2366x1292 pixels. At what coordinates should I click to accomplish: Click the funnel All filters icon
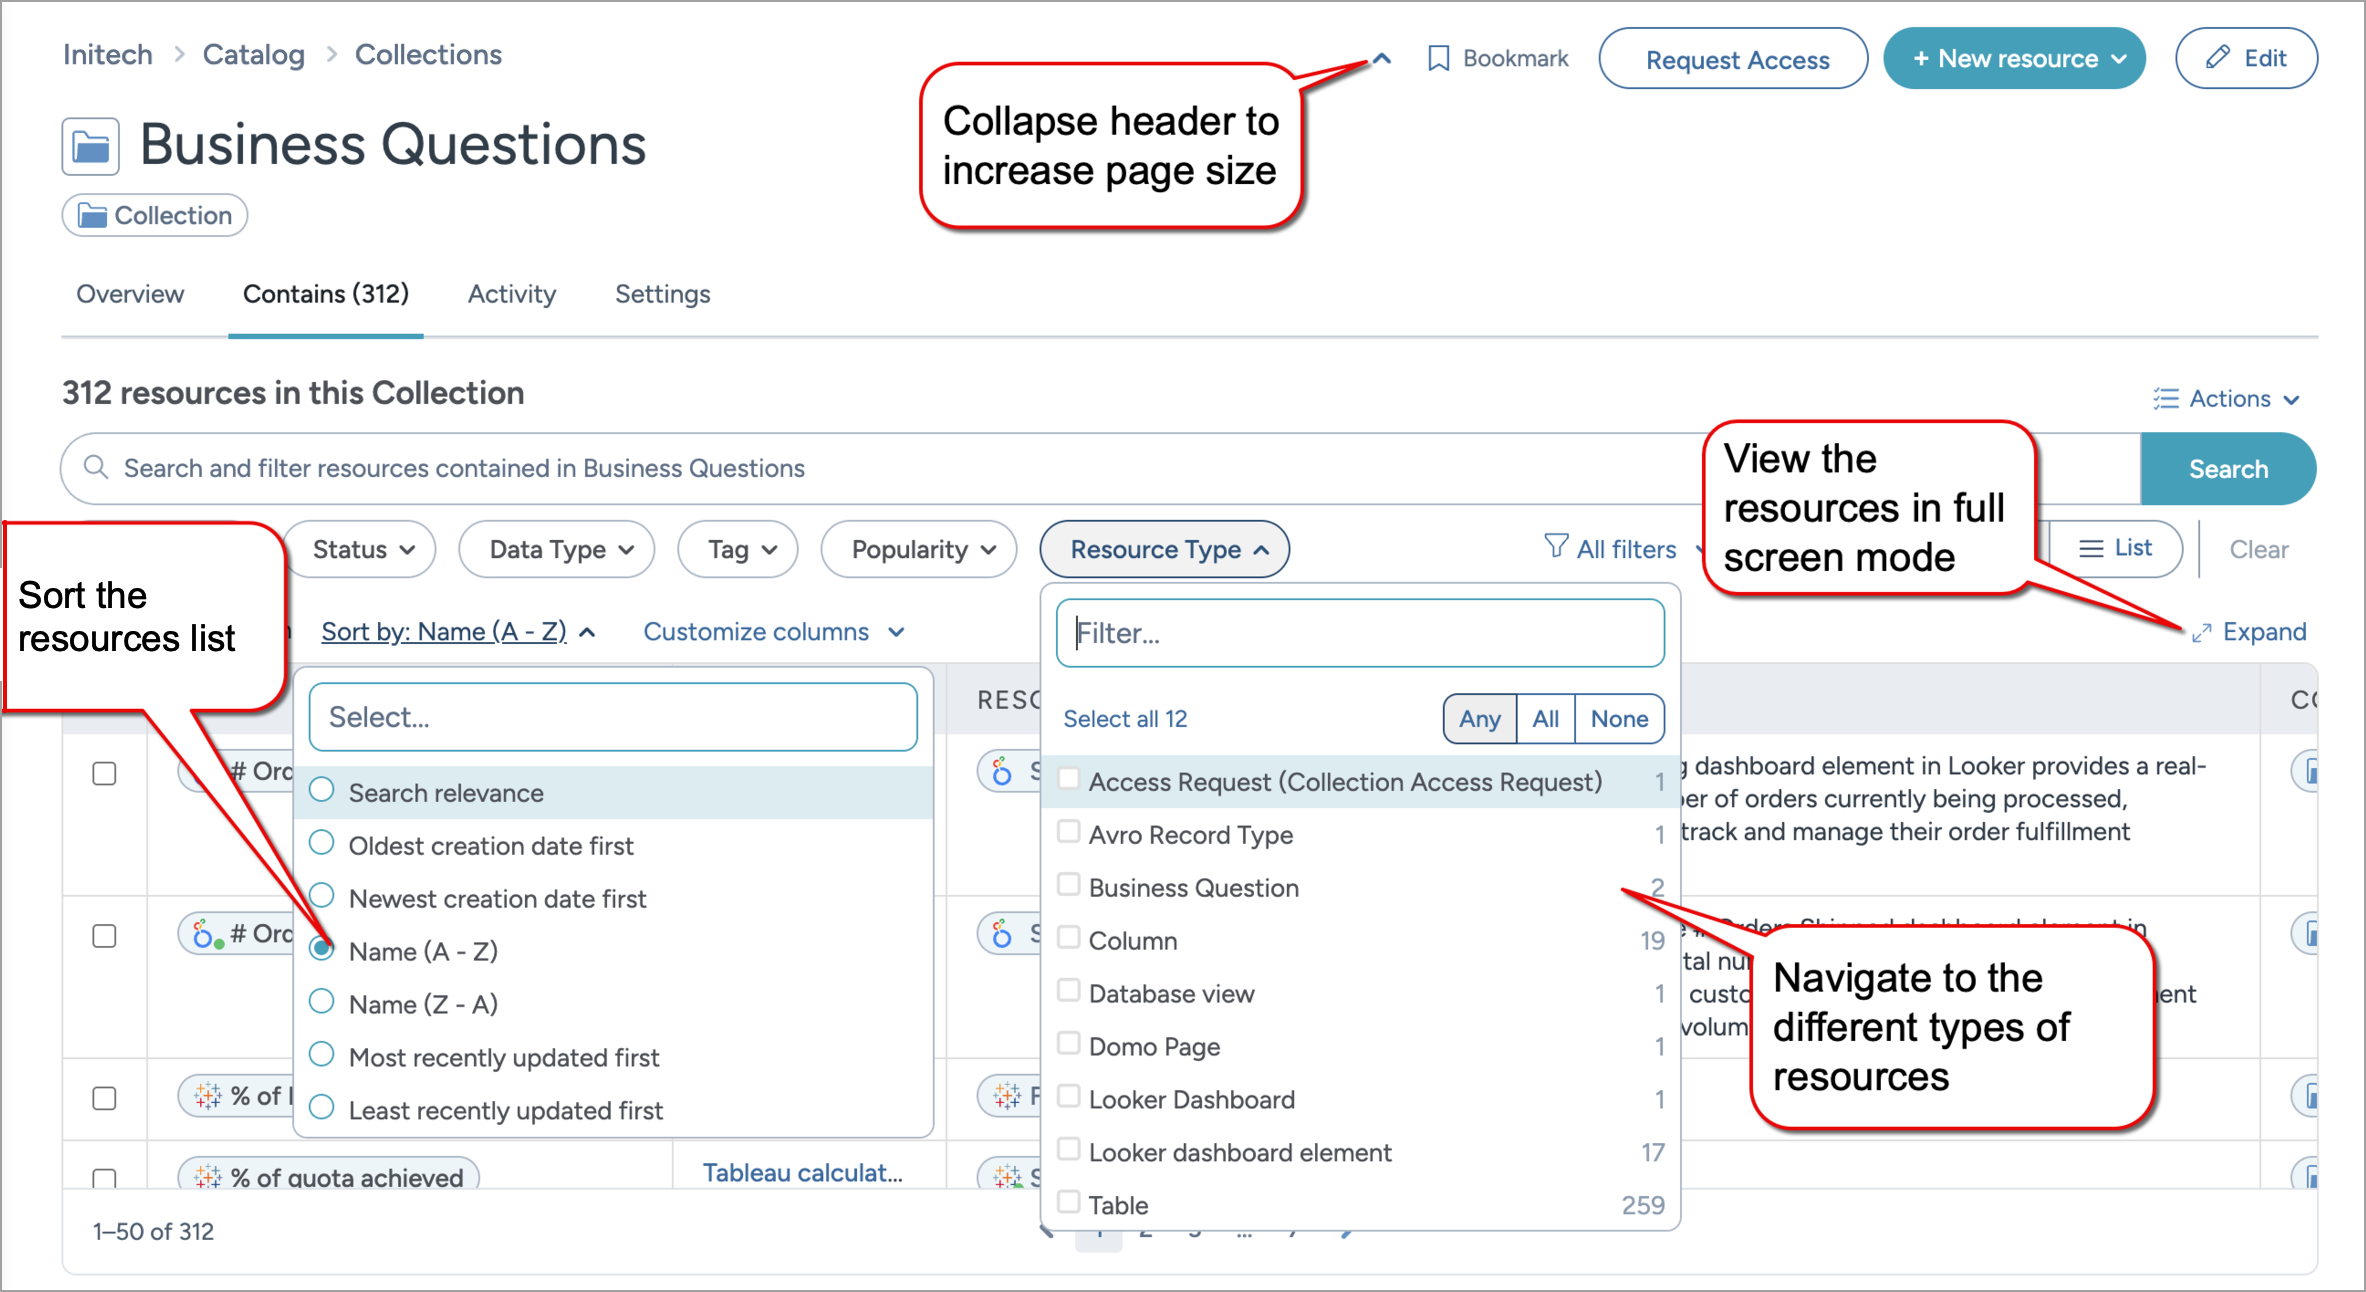coord(1556,547)
